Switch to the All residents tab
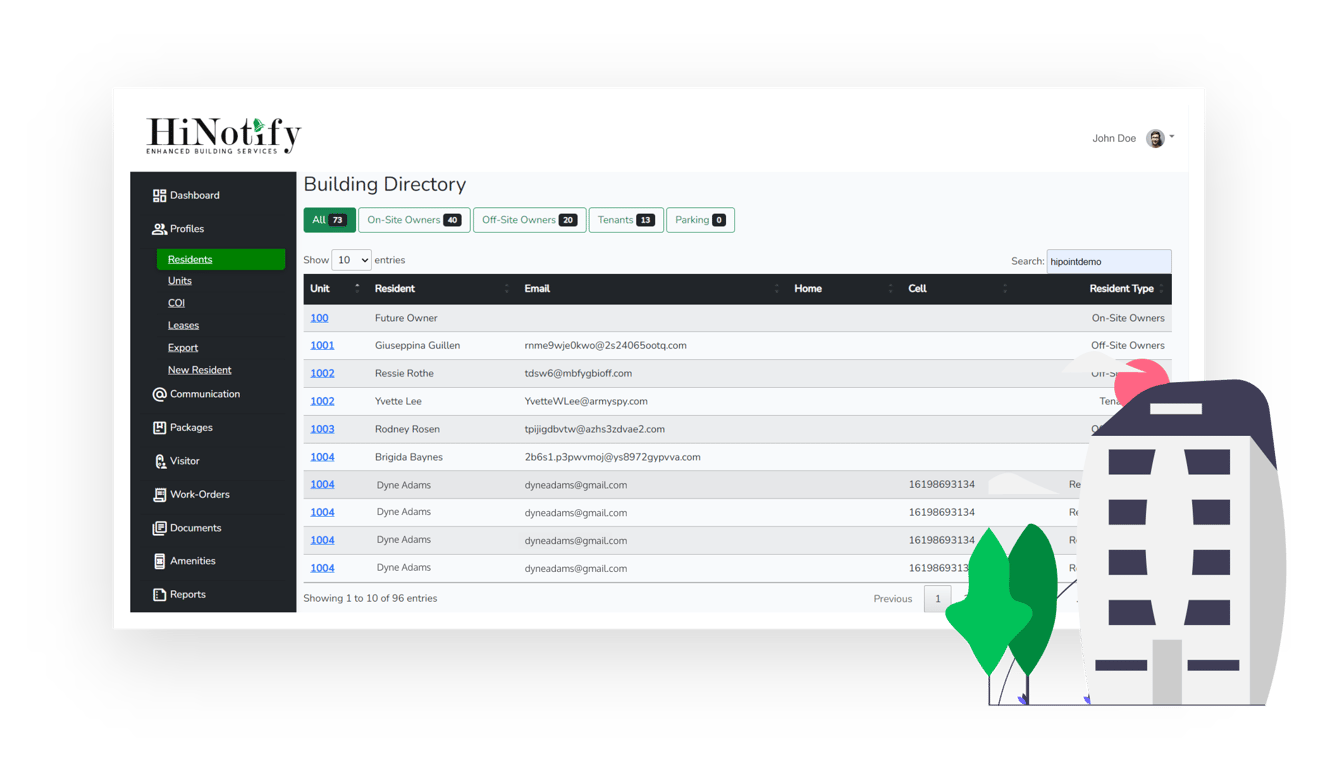The image size is (1318, 768). [x=329, y=220]
